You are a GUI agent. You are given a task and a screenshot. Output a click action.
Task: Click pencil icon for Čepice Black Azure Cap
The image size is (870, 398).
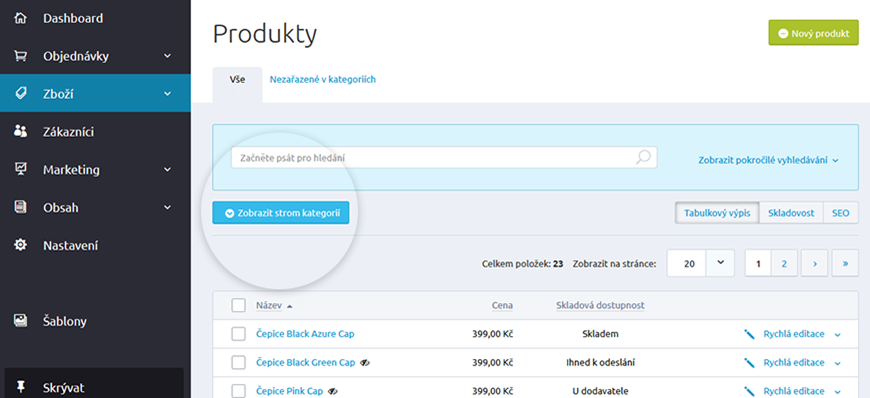click(750, 334)
